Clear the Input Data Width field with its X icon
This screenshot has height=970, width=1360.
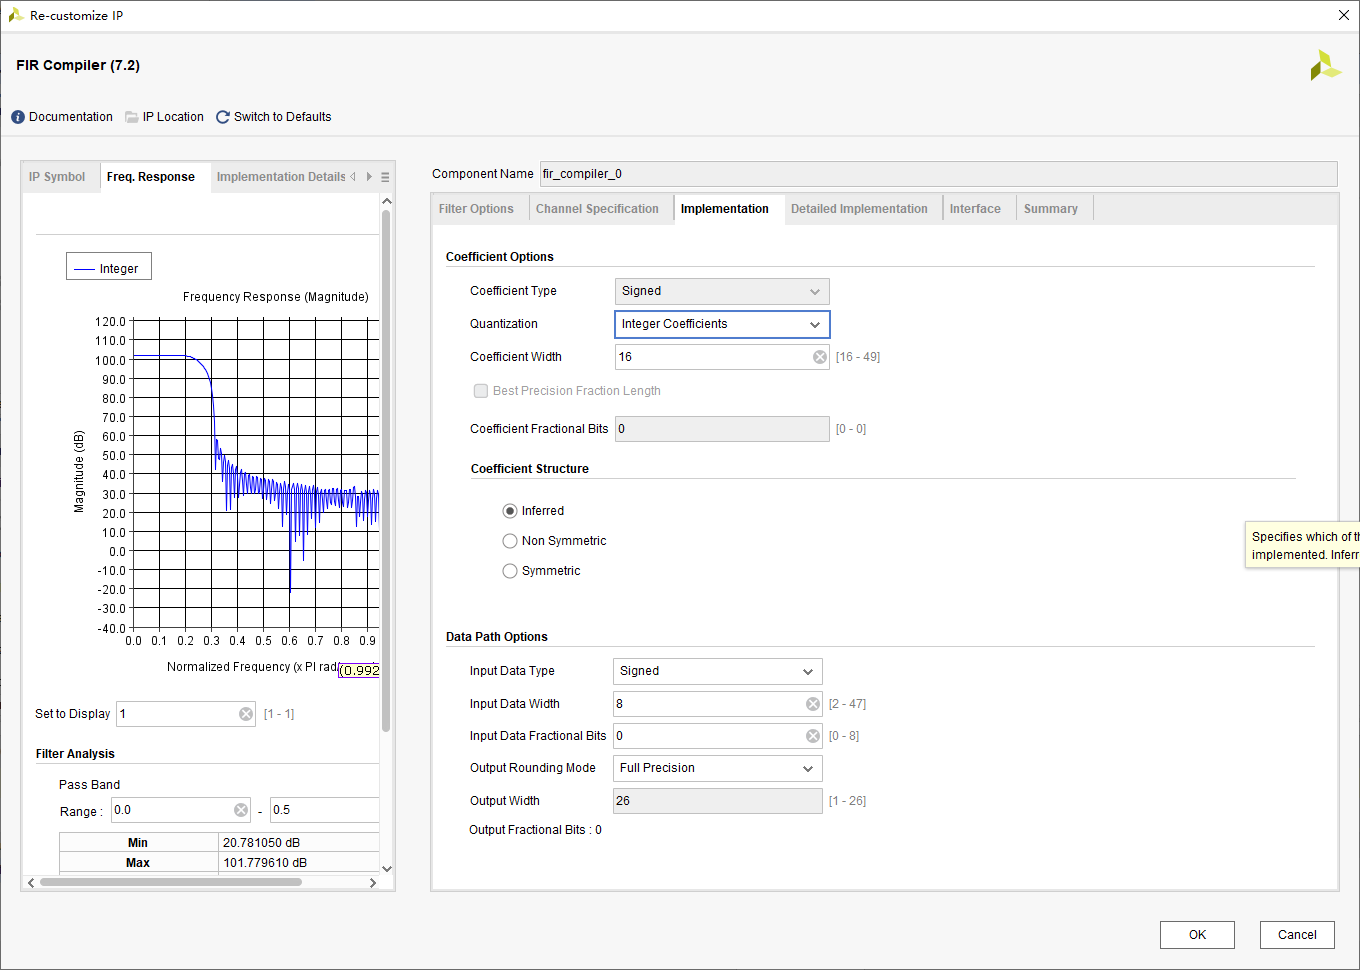point(813,704)
